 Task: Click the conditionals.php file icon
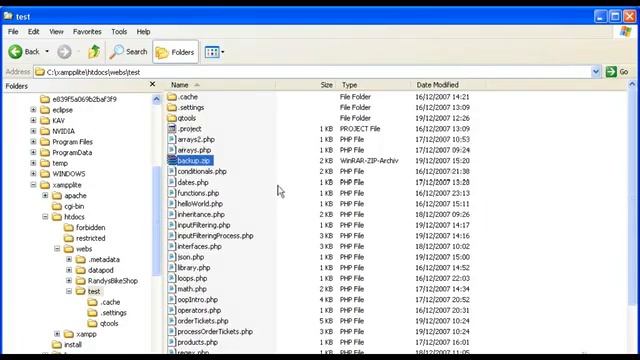point(172,171)
